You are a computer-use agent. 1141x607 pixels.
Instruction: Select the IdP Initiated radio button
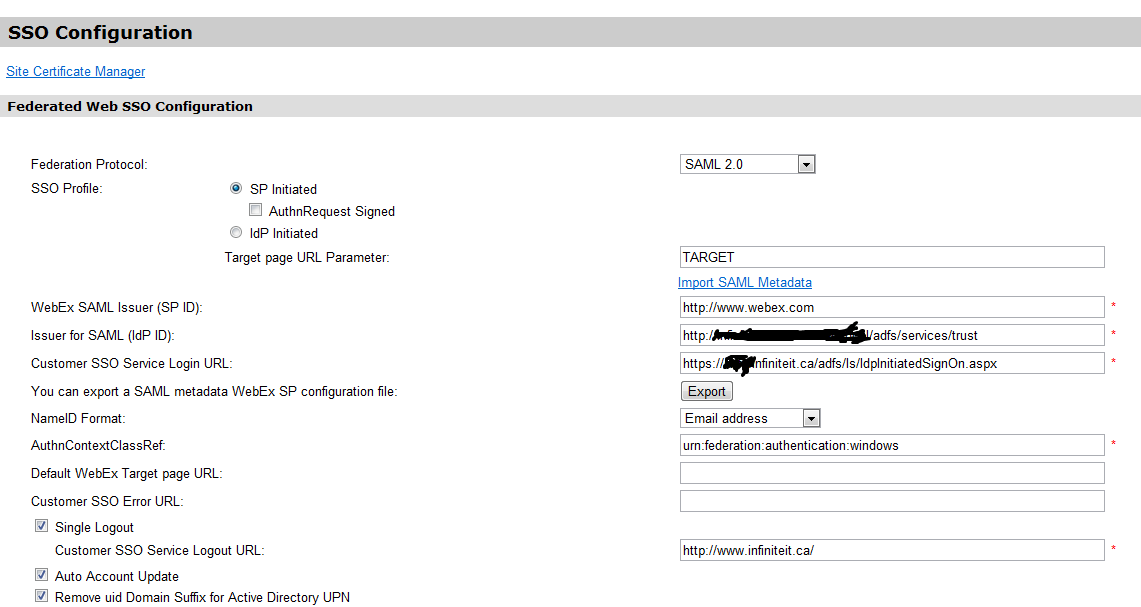236,232
